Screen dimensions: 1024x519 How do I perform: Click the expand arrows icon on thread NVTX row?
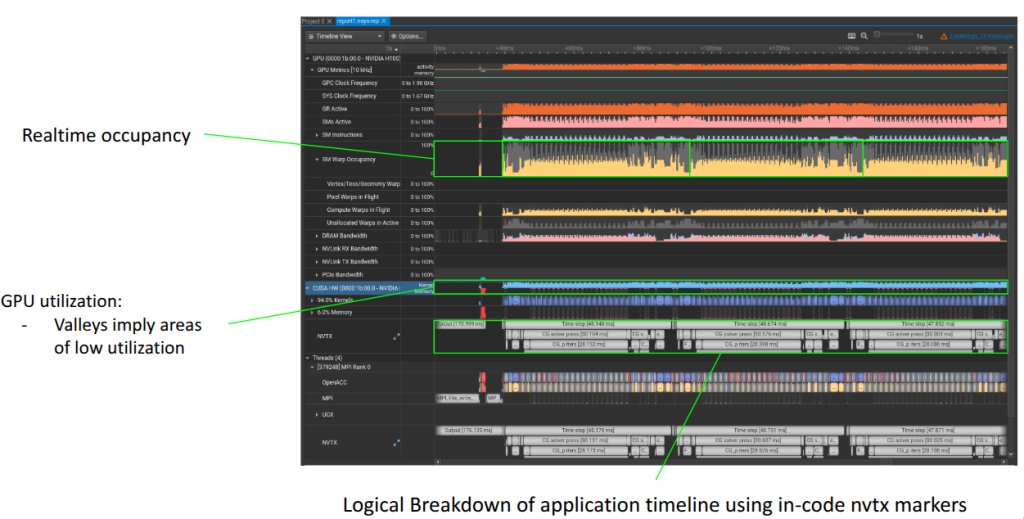pos(396,443)
